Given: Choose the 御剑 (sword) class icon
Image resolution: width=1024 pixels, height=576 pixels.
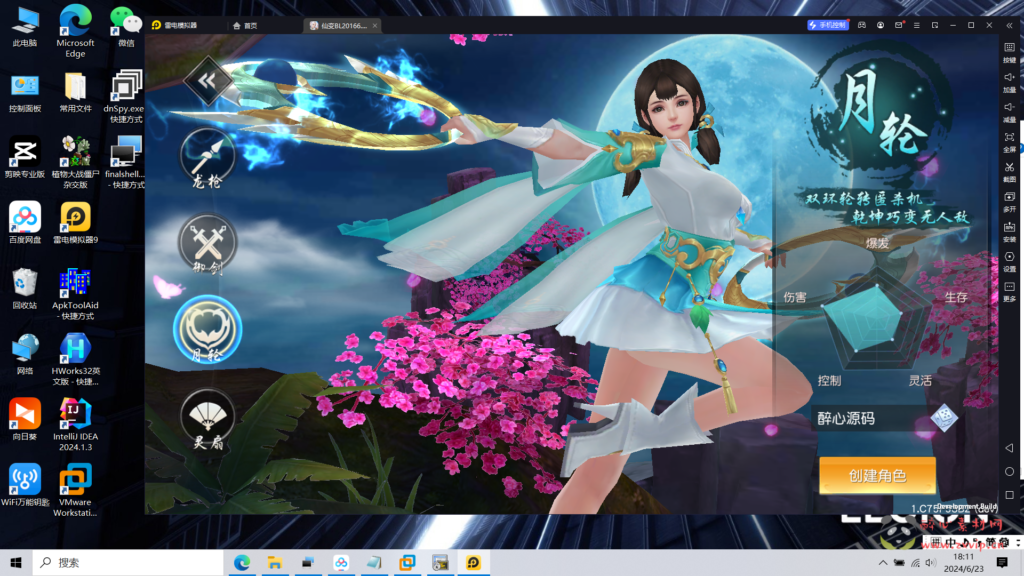Looking at the screenshot, I should coord(207,241).
